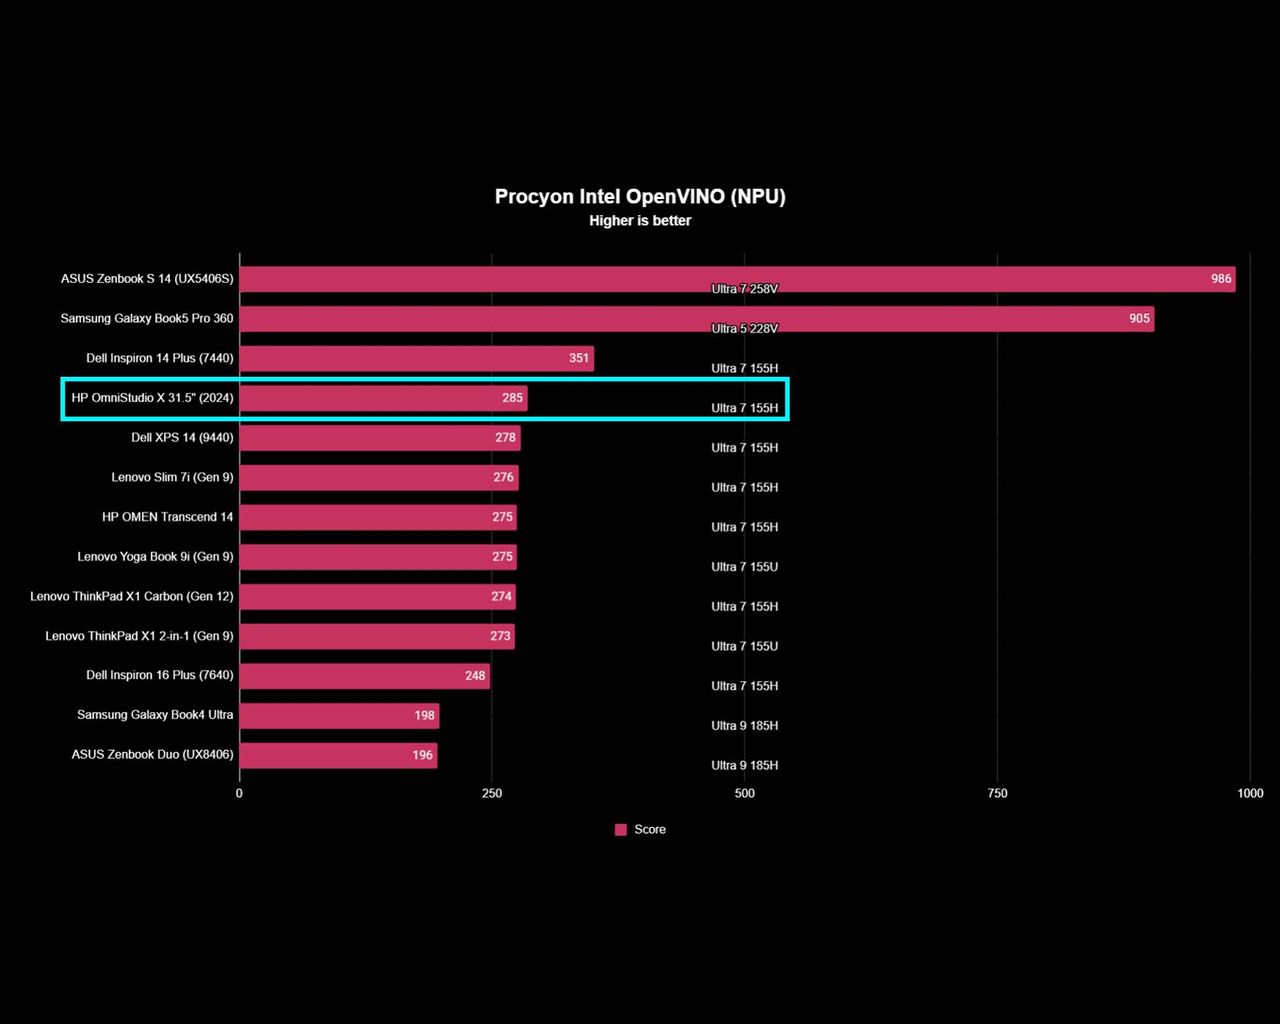
Task: Click Ultra 7 155U label in Yoga Book 9i row
Action: click(744, 567)
